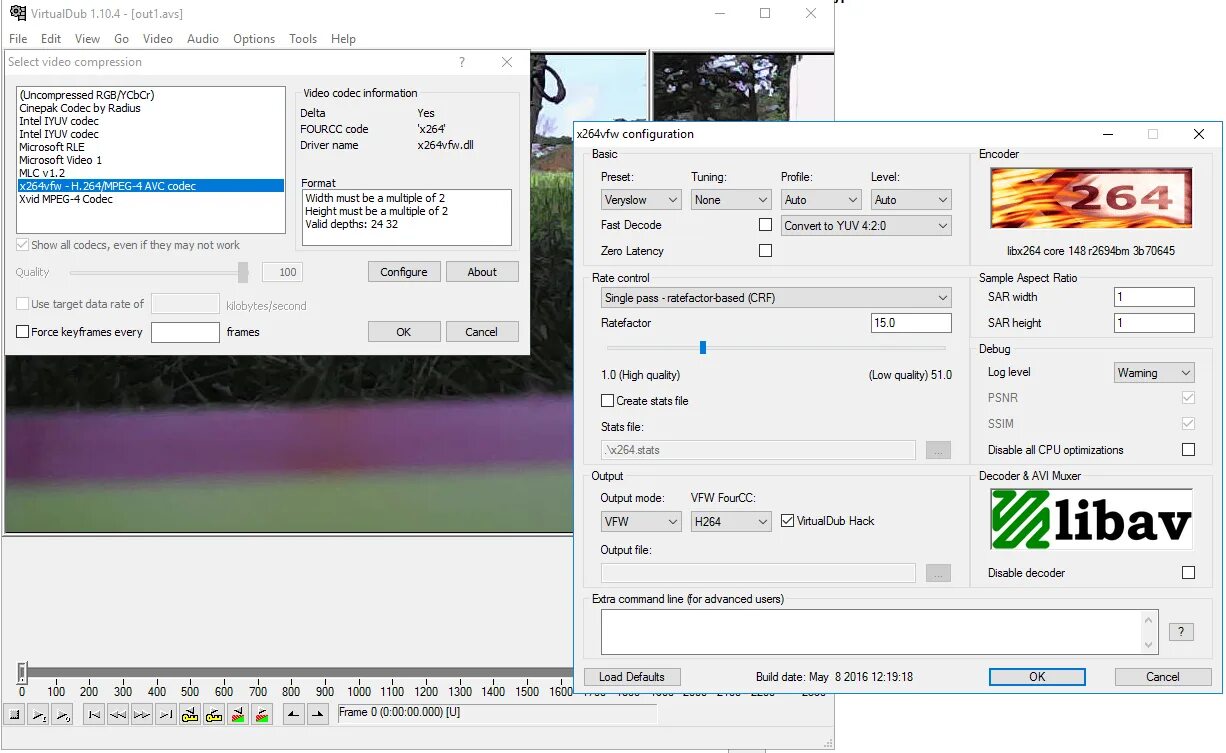This screenshot has width=1226, height=753.
Task: Click the VirtualDub app icon in title bar
Action: (x=17, y=13)
